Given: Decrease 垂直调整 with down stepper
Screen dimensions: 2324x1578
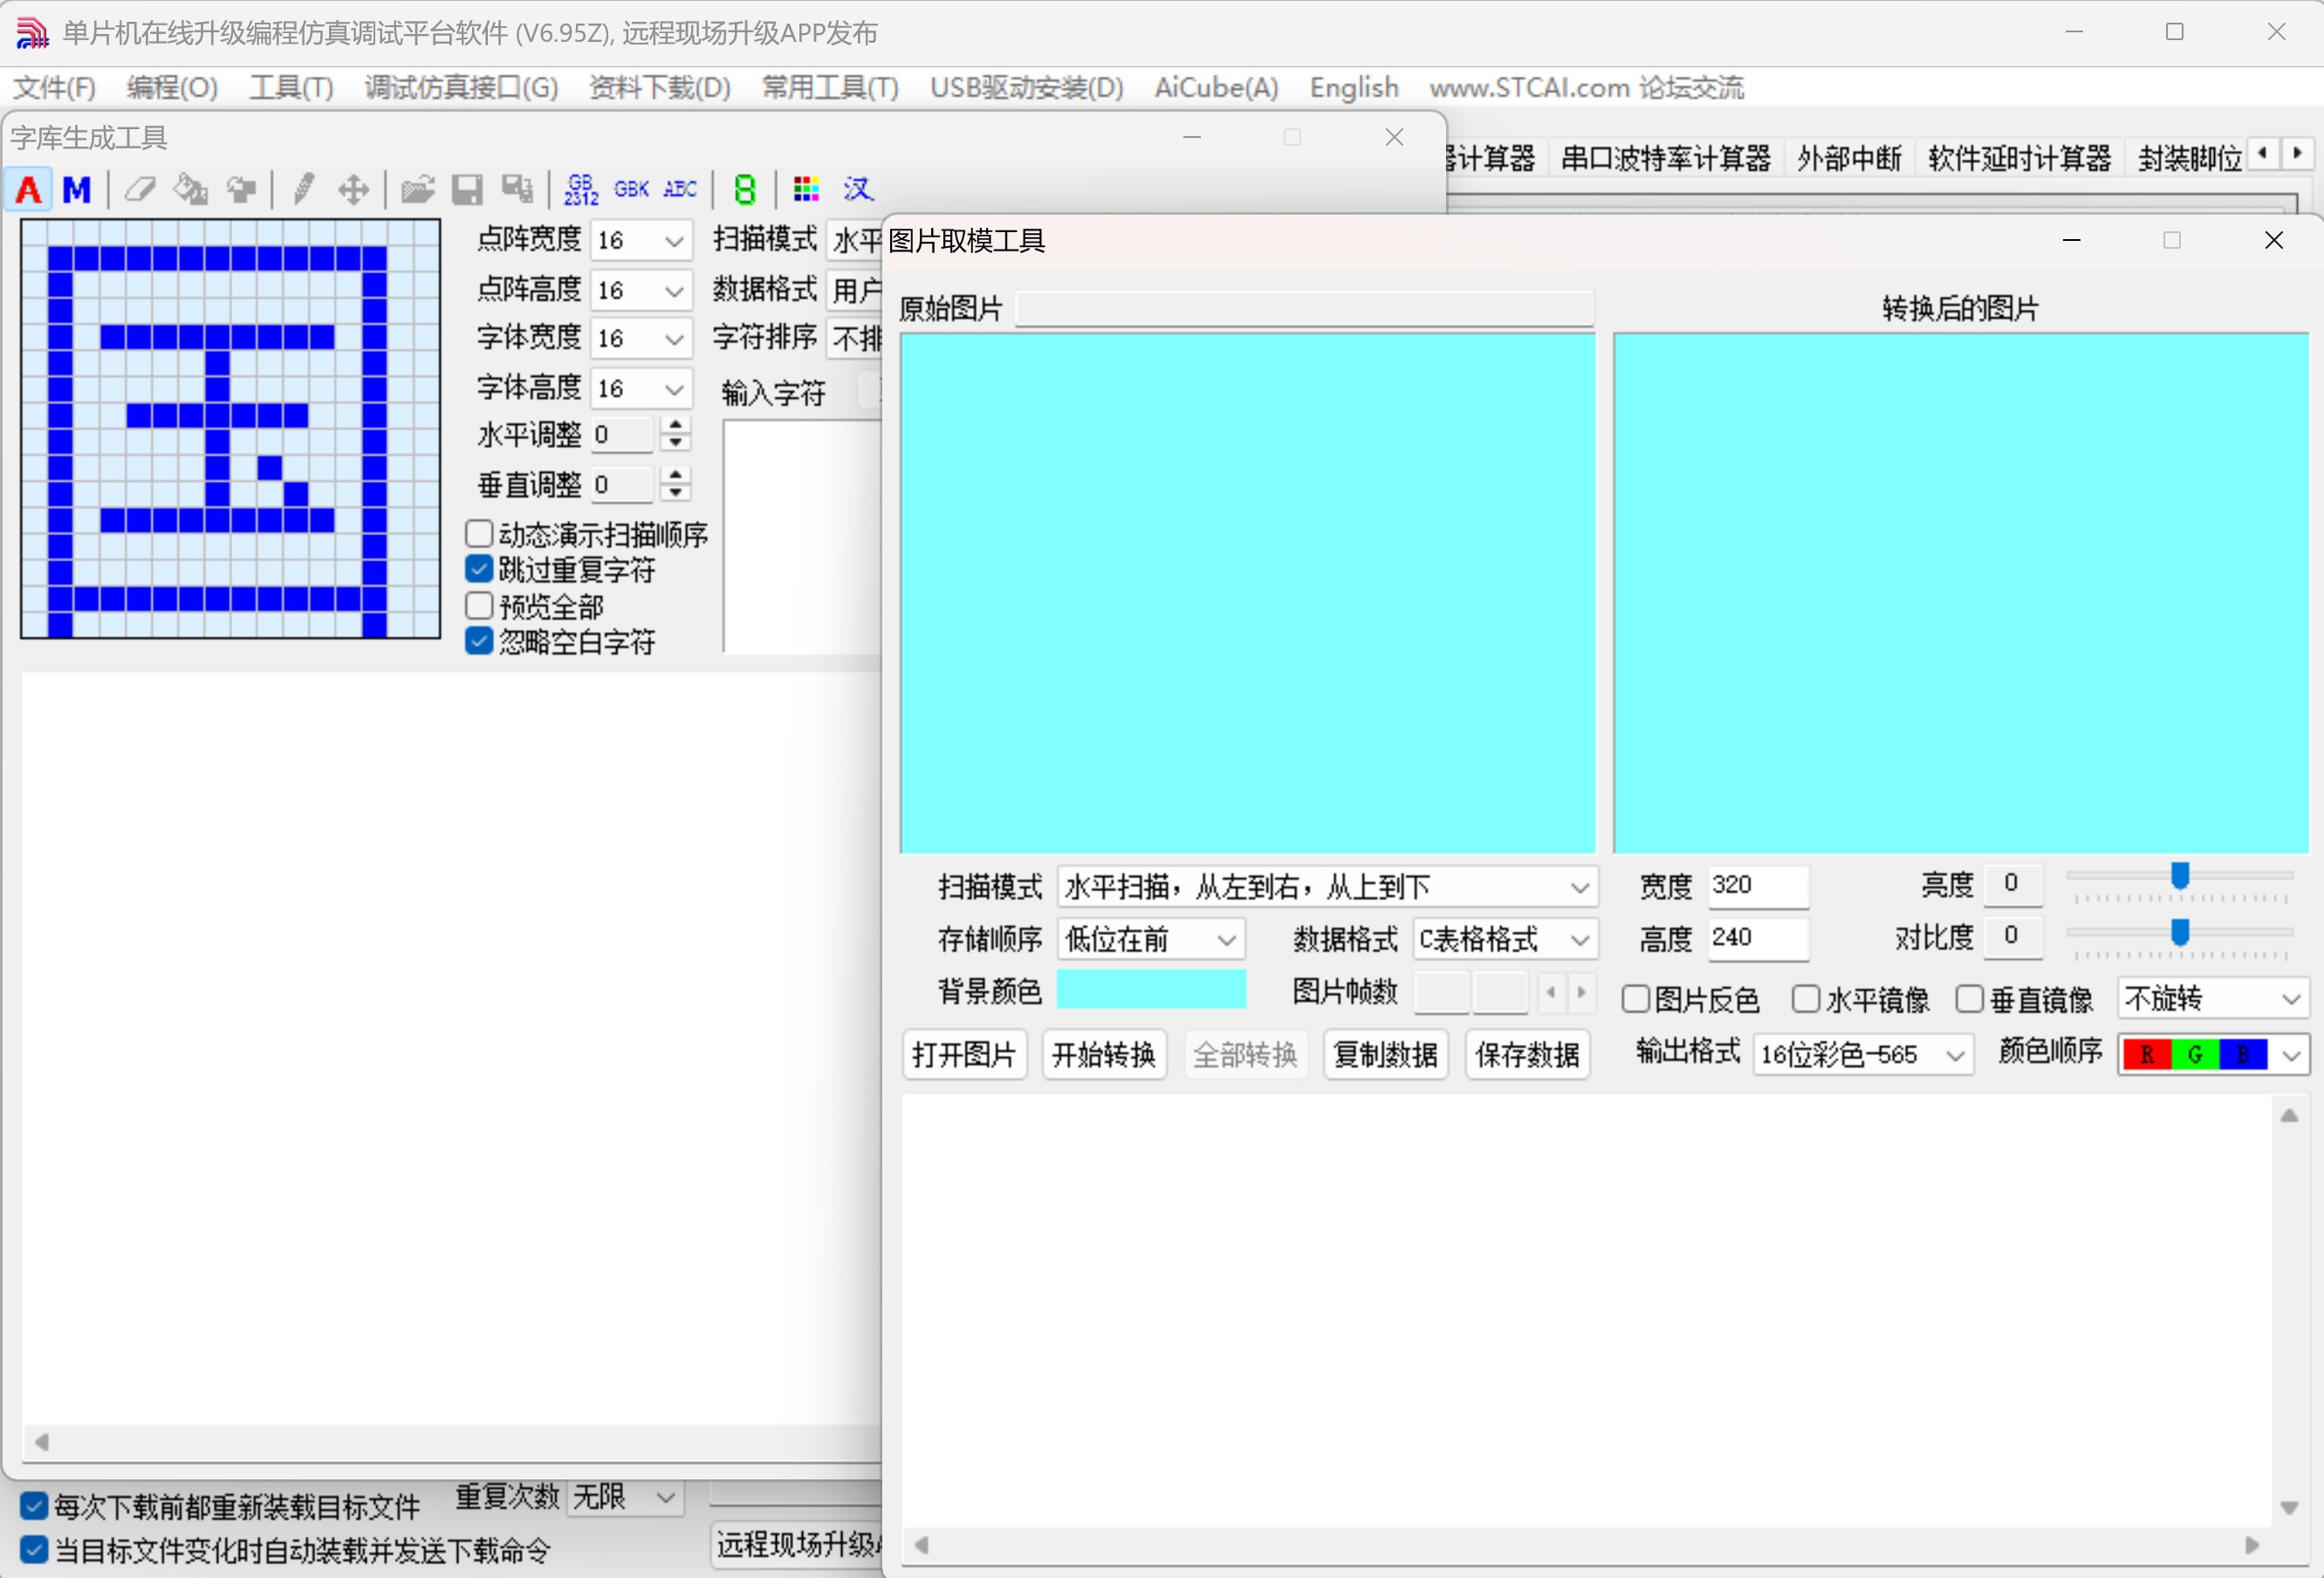Looking at the screenshot, I should [x=676, y=494].
